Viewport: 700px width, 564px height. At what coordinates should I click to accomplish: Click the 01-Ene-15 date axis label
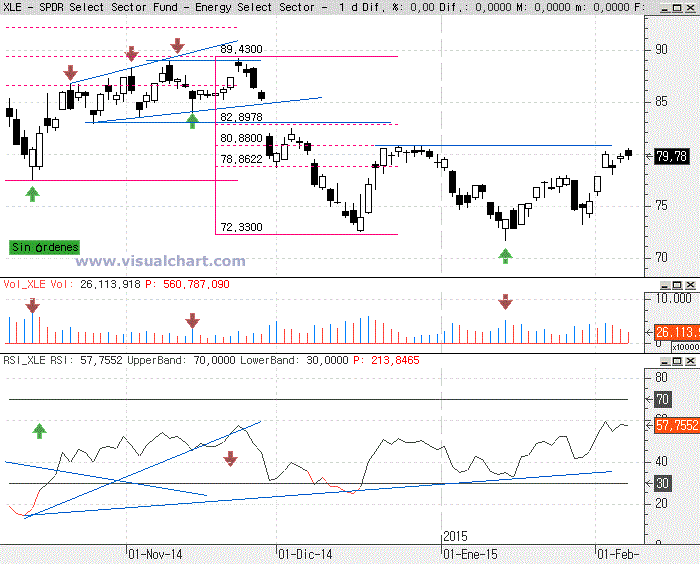(471, 555)
